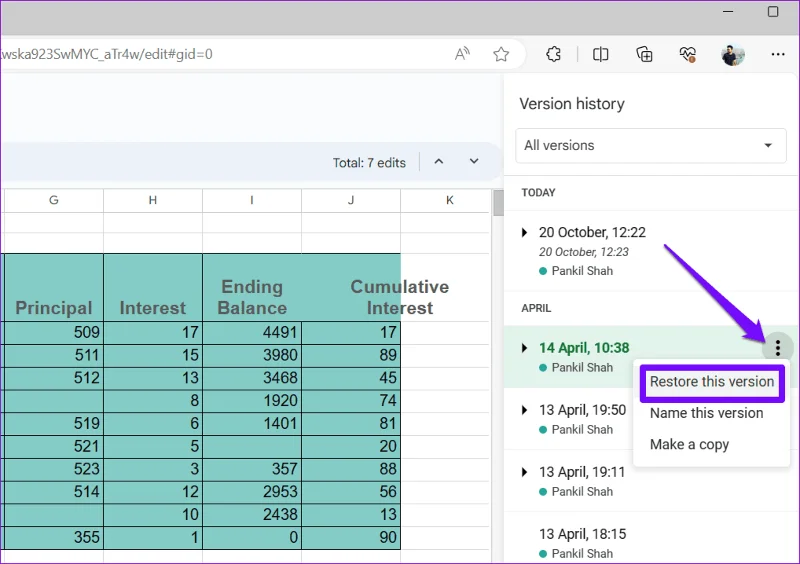Screen dimensions: 800x564
Task: Click the browser profile avatar
Action: pyautogui.click(x=733, y=54)
